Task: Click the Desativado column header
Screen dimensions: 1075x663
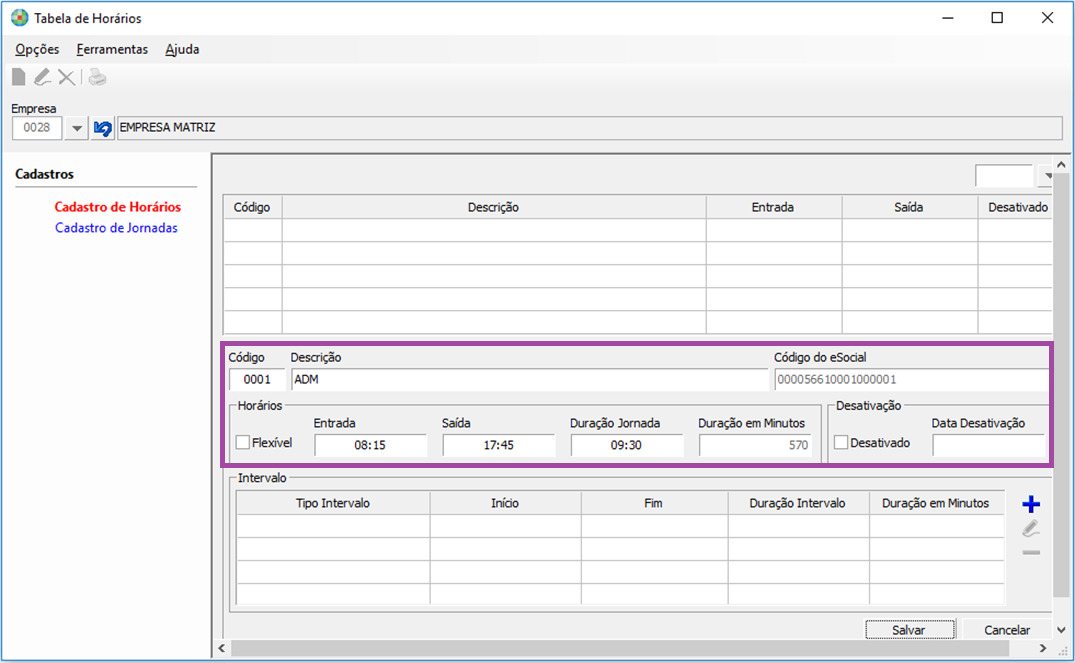Action: [1015, 207]
